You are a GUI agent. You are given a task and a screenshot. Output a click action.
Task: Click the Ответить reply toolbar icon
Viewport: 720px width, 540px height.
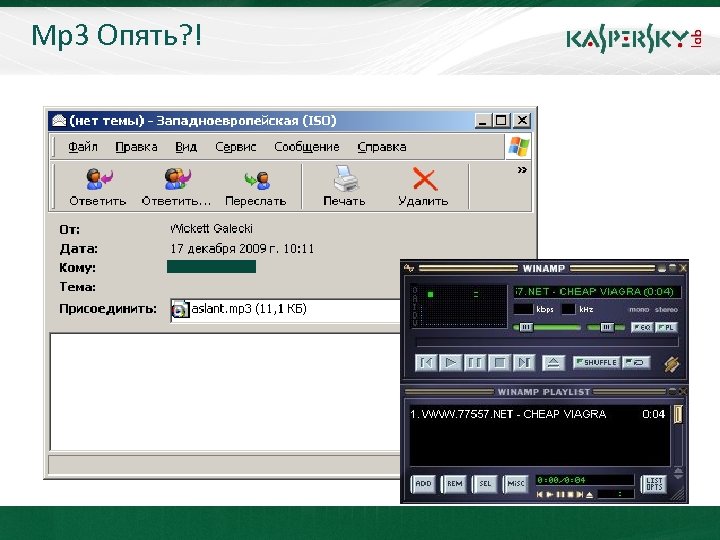[99, 179]
